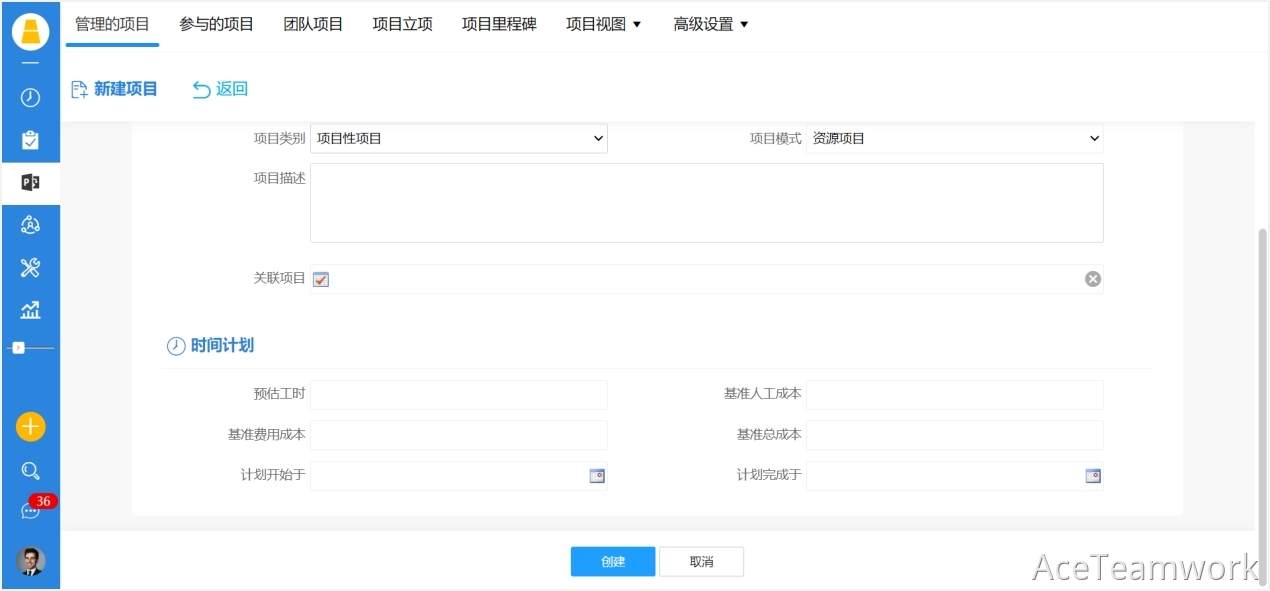This screenshot has height=591, width=1270.
Task: Open the 计划开始于 calendar picker
Action: [597, 476]
